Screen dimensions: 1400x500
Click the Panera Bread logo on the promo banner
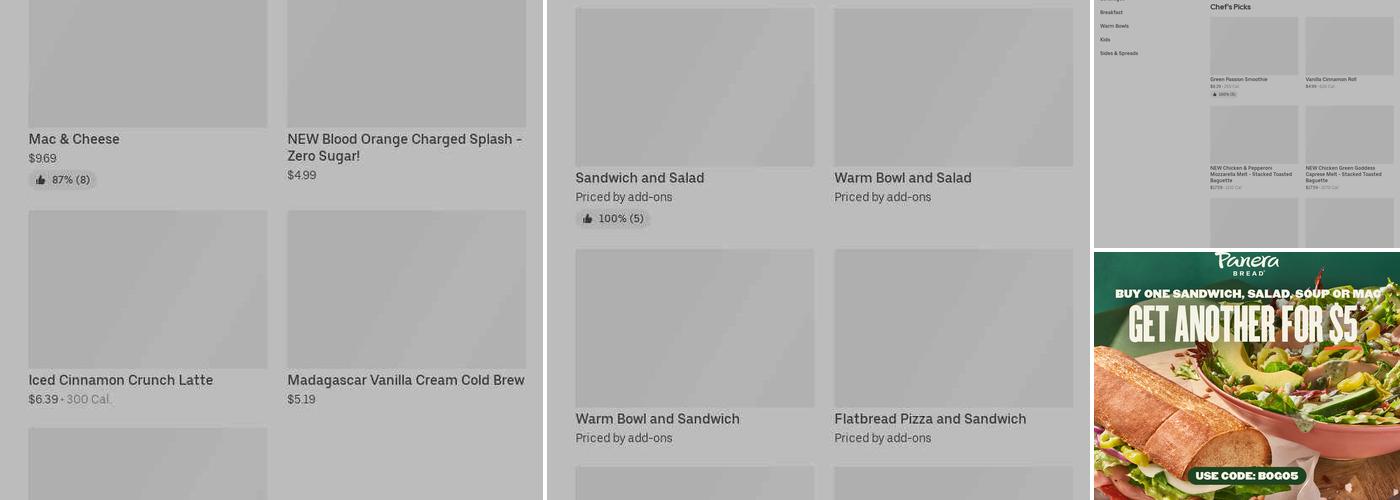(1247, 264)
